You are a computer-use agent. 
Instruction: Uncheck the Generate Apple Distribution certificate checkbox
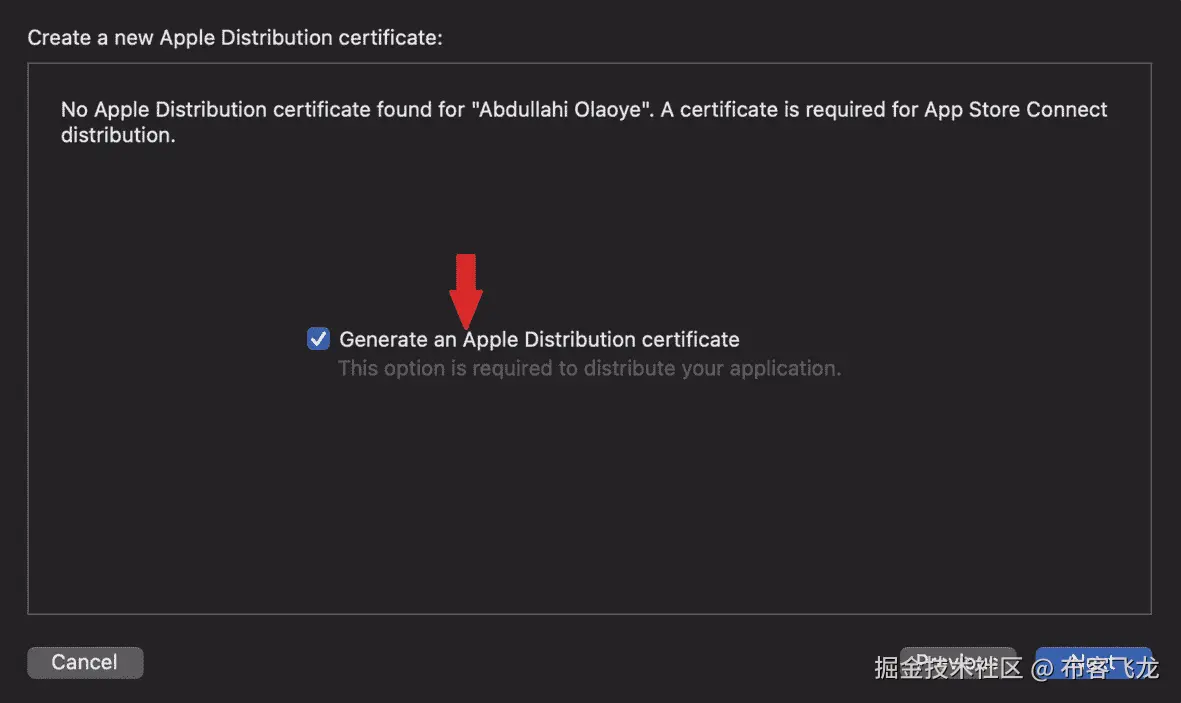[x=318, y=339]
